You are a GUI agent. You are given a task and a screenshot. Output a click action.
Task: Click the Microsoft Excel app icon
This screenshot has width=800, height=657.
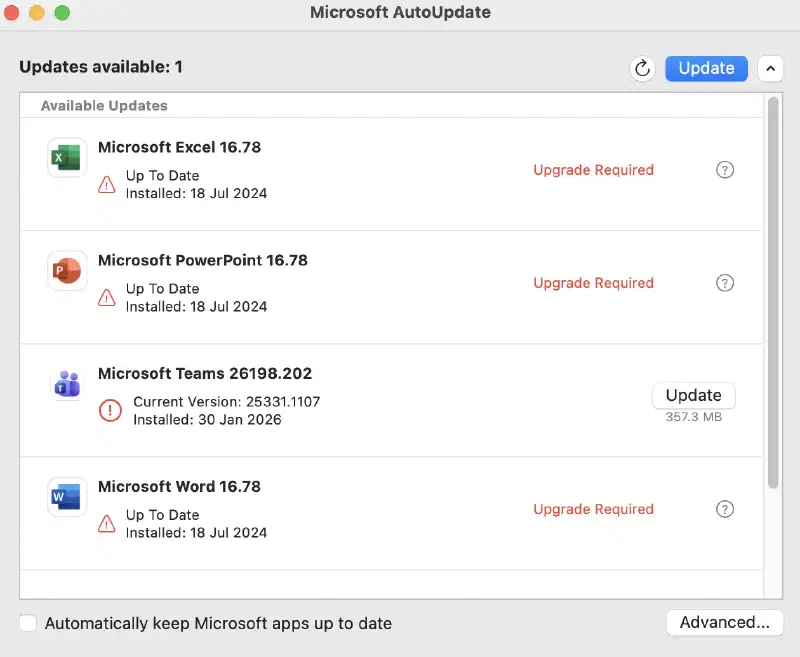pyautogui.click(x=66, y=157)
